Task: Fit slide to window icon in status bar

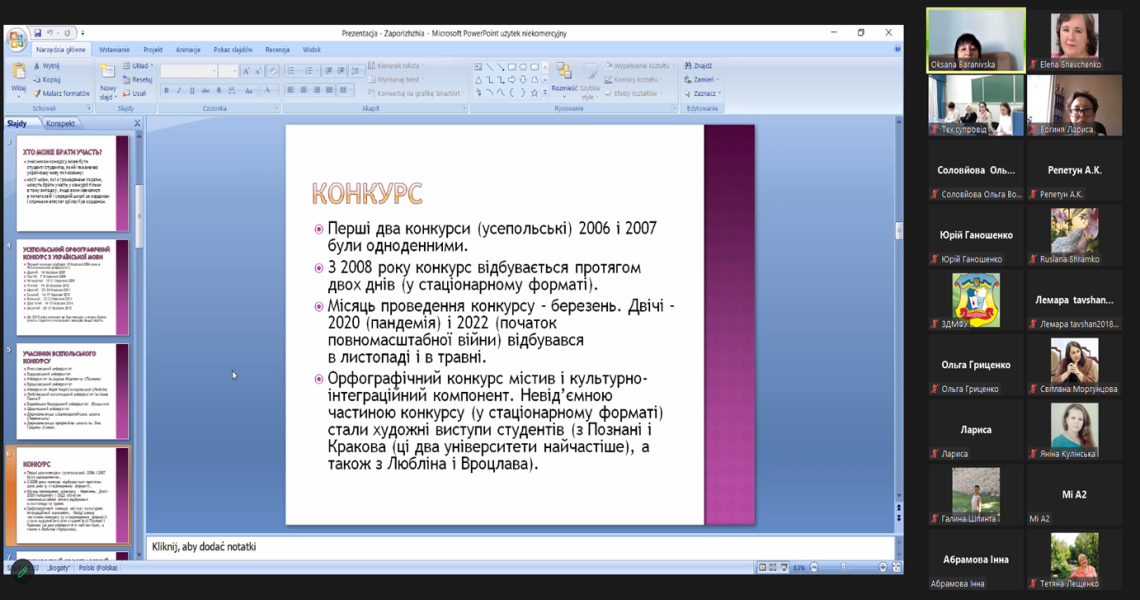Action: point(896,567)
